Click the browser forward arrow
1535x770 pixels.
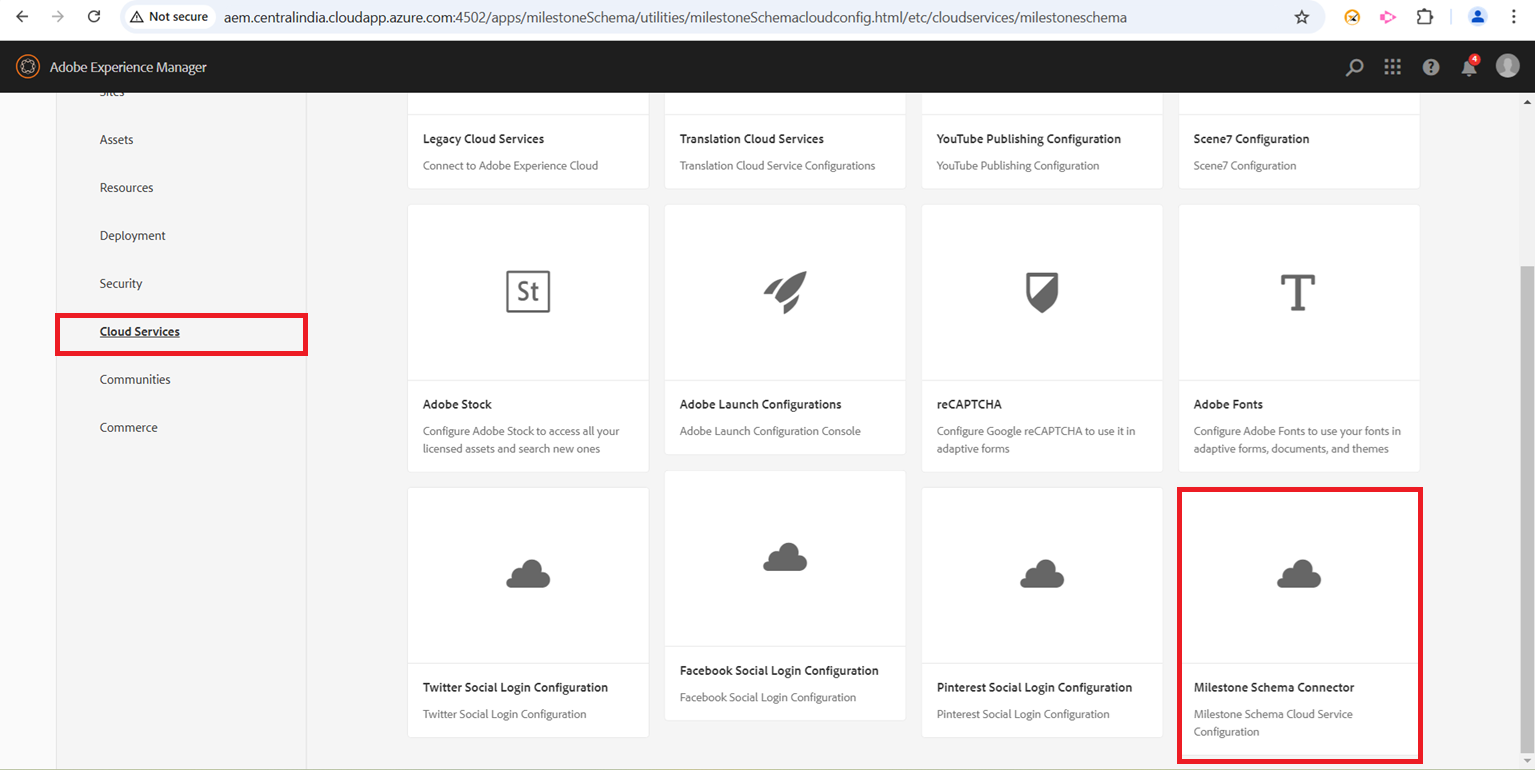click(x=58, y=17)
